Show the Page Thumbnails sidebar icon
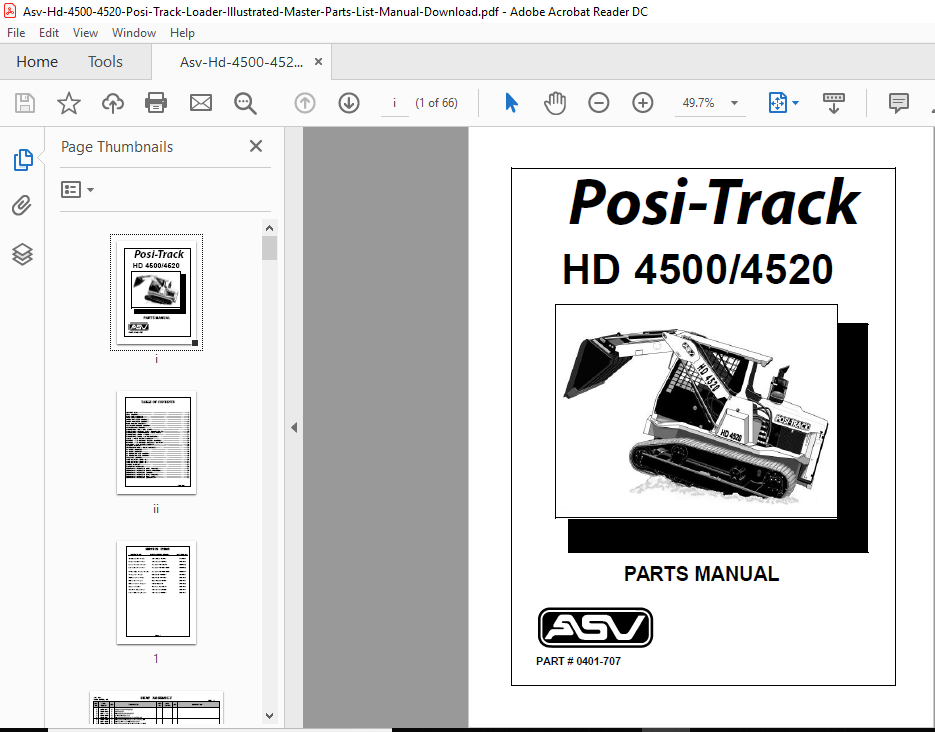This screenshot has width=935, height=732. (x=23, y=160)
